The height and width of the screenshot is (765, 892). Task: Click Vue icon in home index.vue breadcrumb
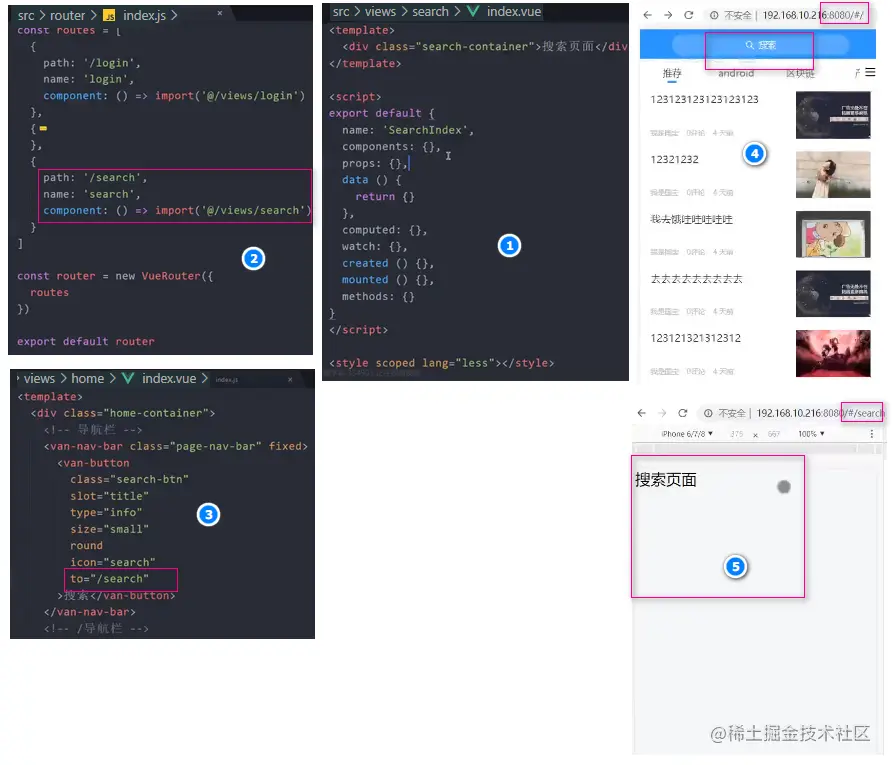click(x=128, y=378)
